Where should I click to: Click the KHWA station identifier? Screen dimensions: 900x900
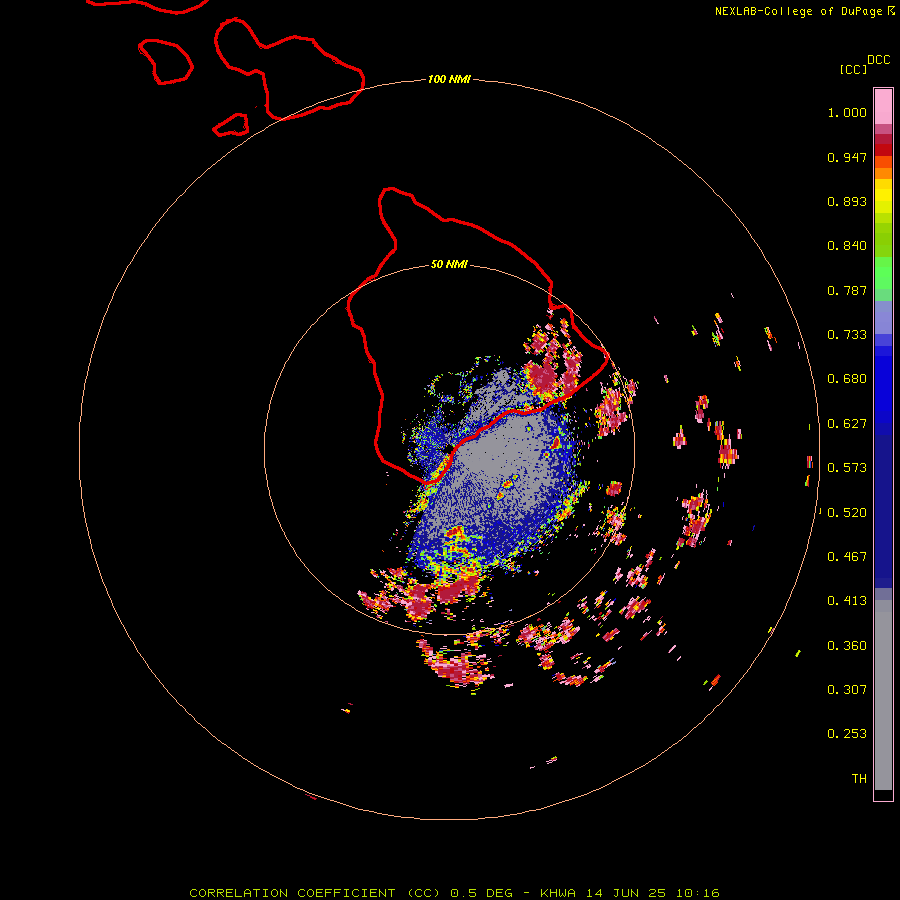click(557, 893)
